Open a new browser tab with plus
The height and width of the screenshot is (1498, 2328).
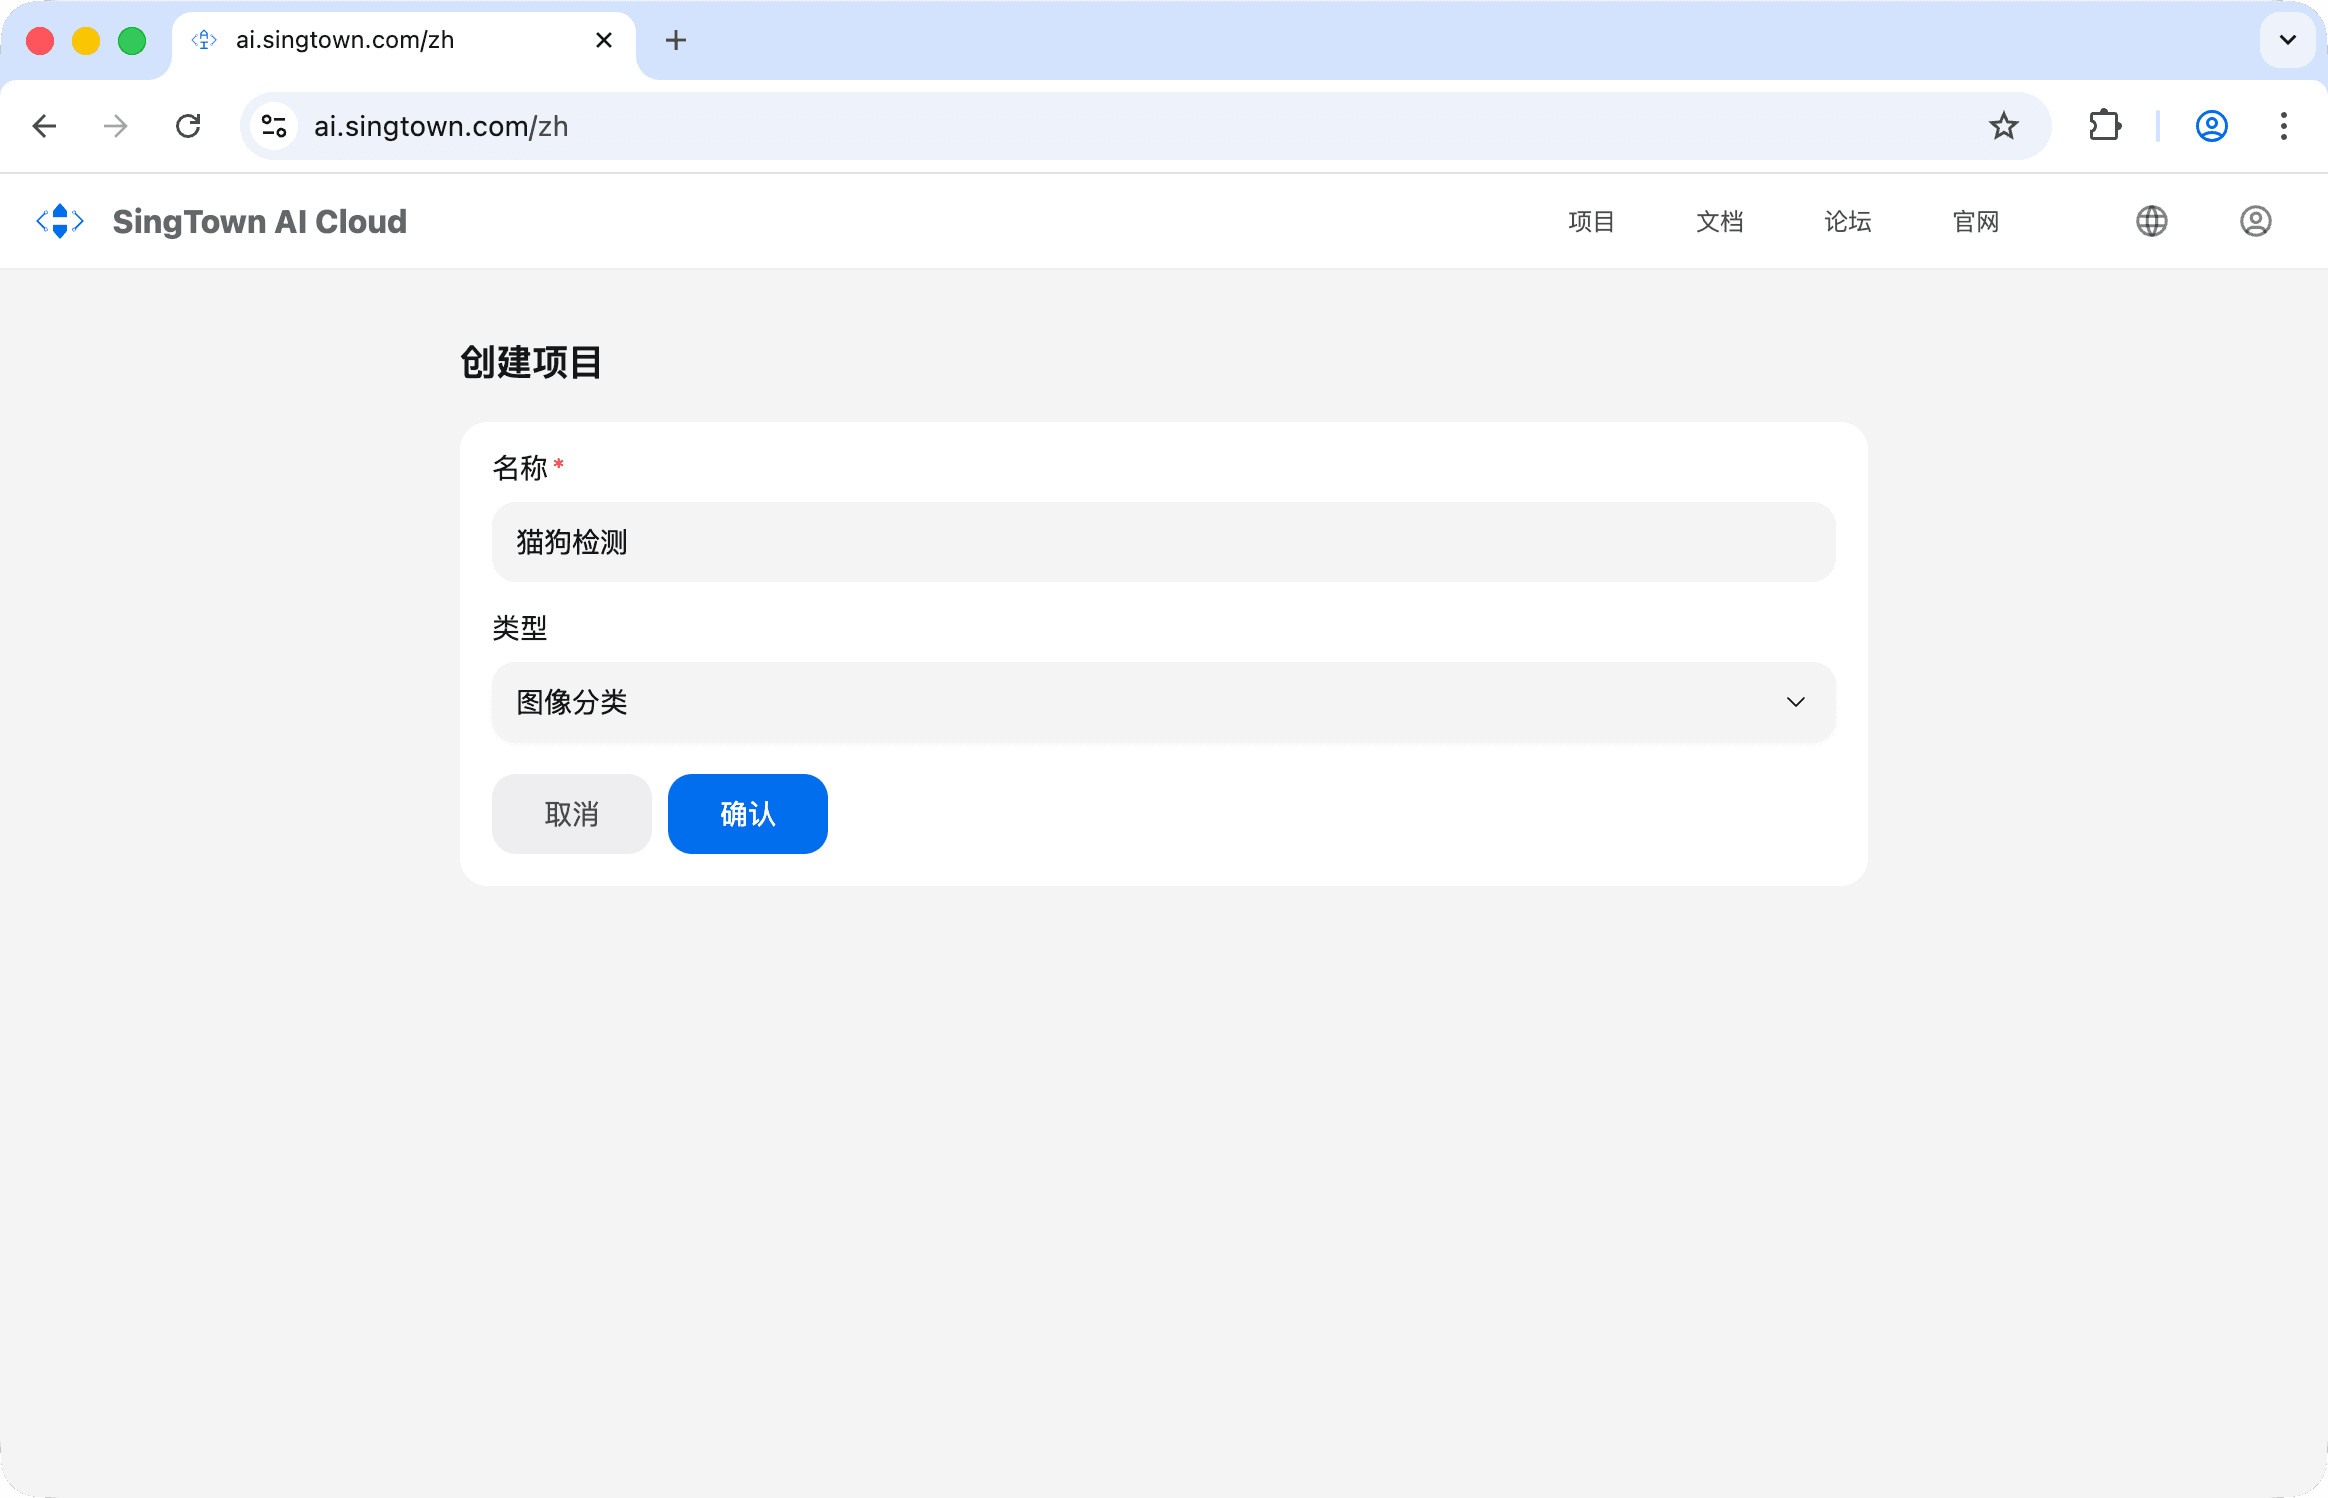point(676,40)
